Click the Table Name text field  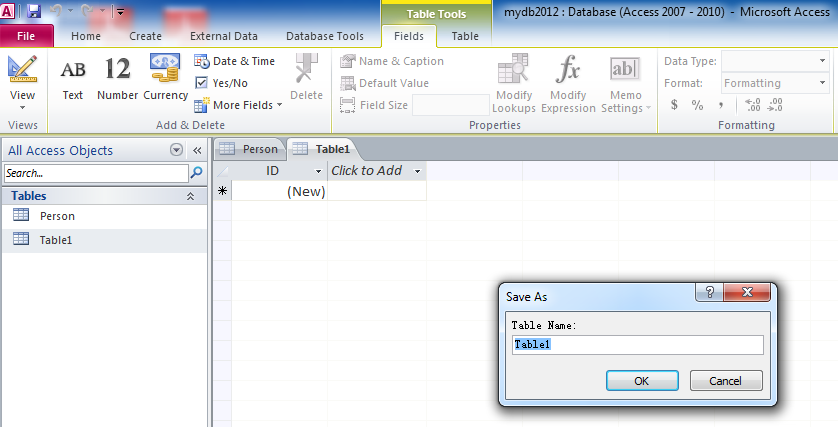tap(636, 345)
